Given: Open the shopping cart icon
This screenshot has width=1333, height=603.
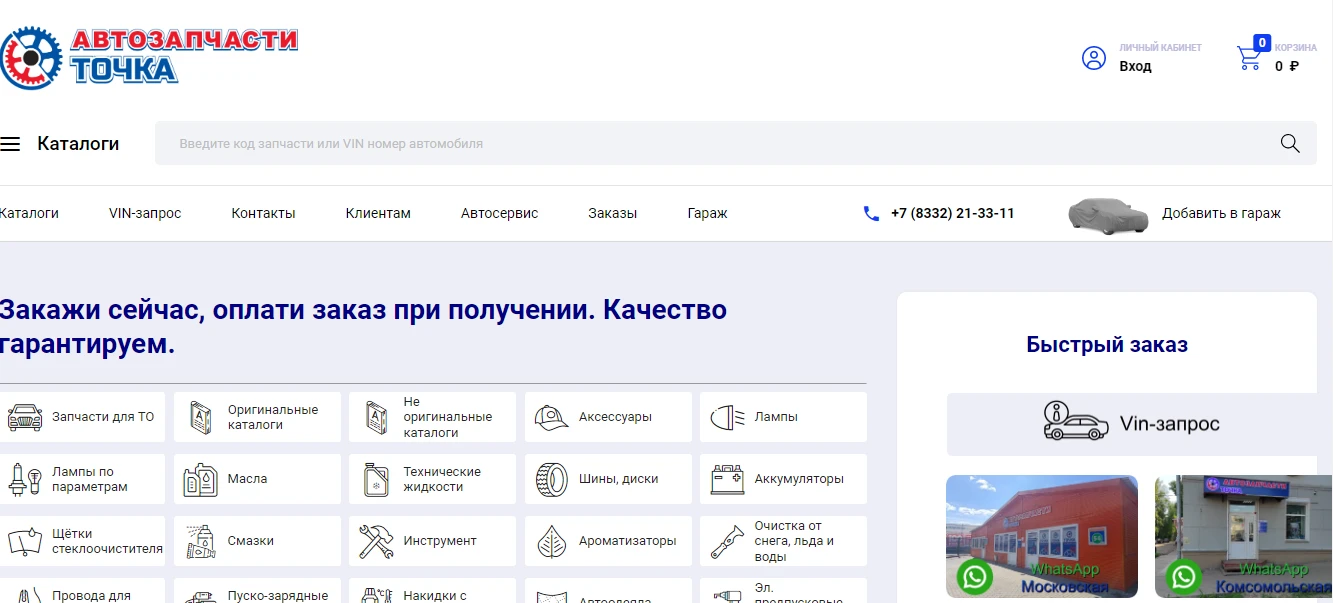Looking at the screenshot, I should tap(1249, 58).
